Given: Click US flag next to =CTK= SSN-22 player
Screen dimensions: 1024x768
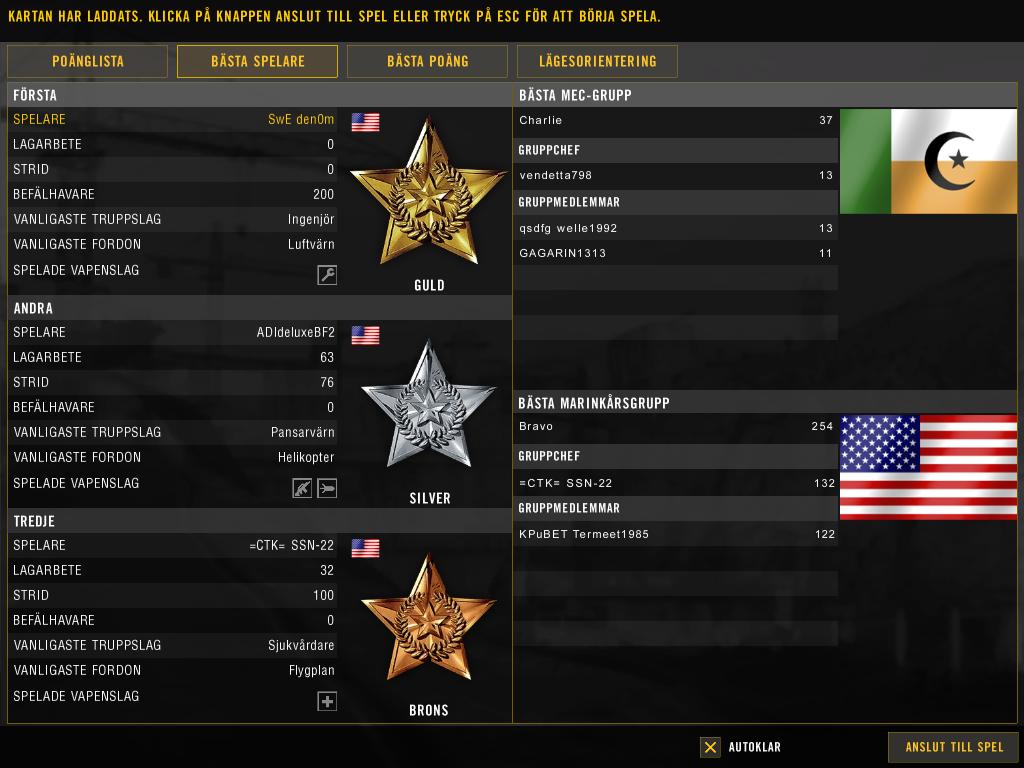Looking at the screenshot, I should click(x=366, y=548).
